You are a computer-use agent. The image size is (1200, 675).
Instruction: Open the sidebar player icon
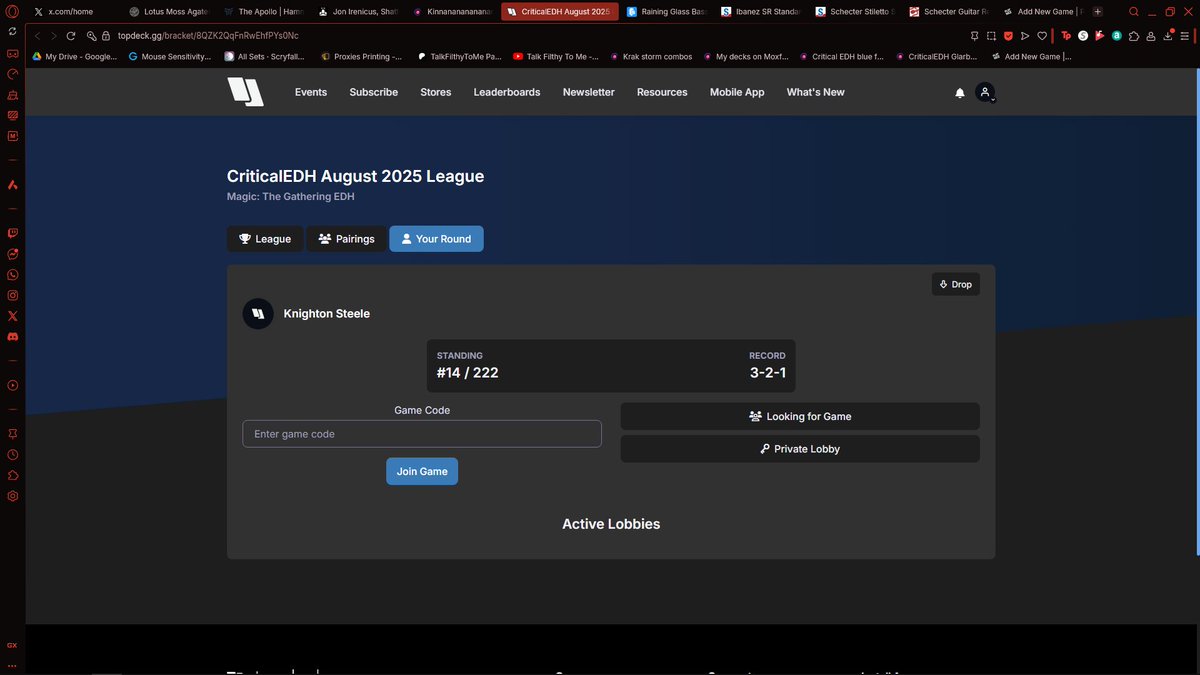(x=12, y=385)
